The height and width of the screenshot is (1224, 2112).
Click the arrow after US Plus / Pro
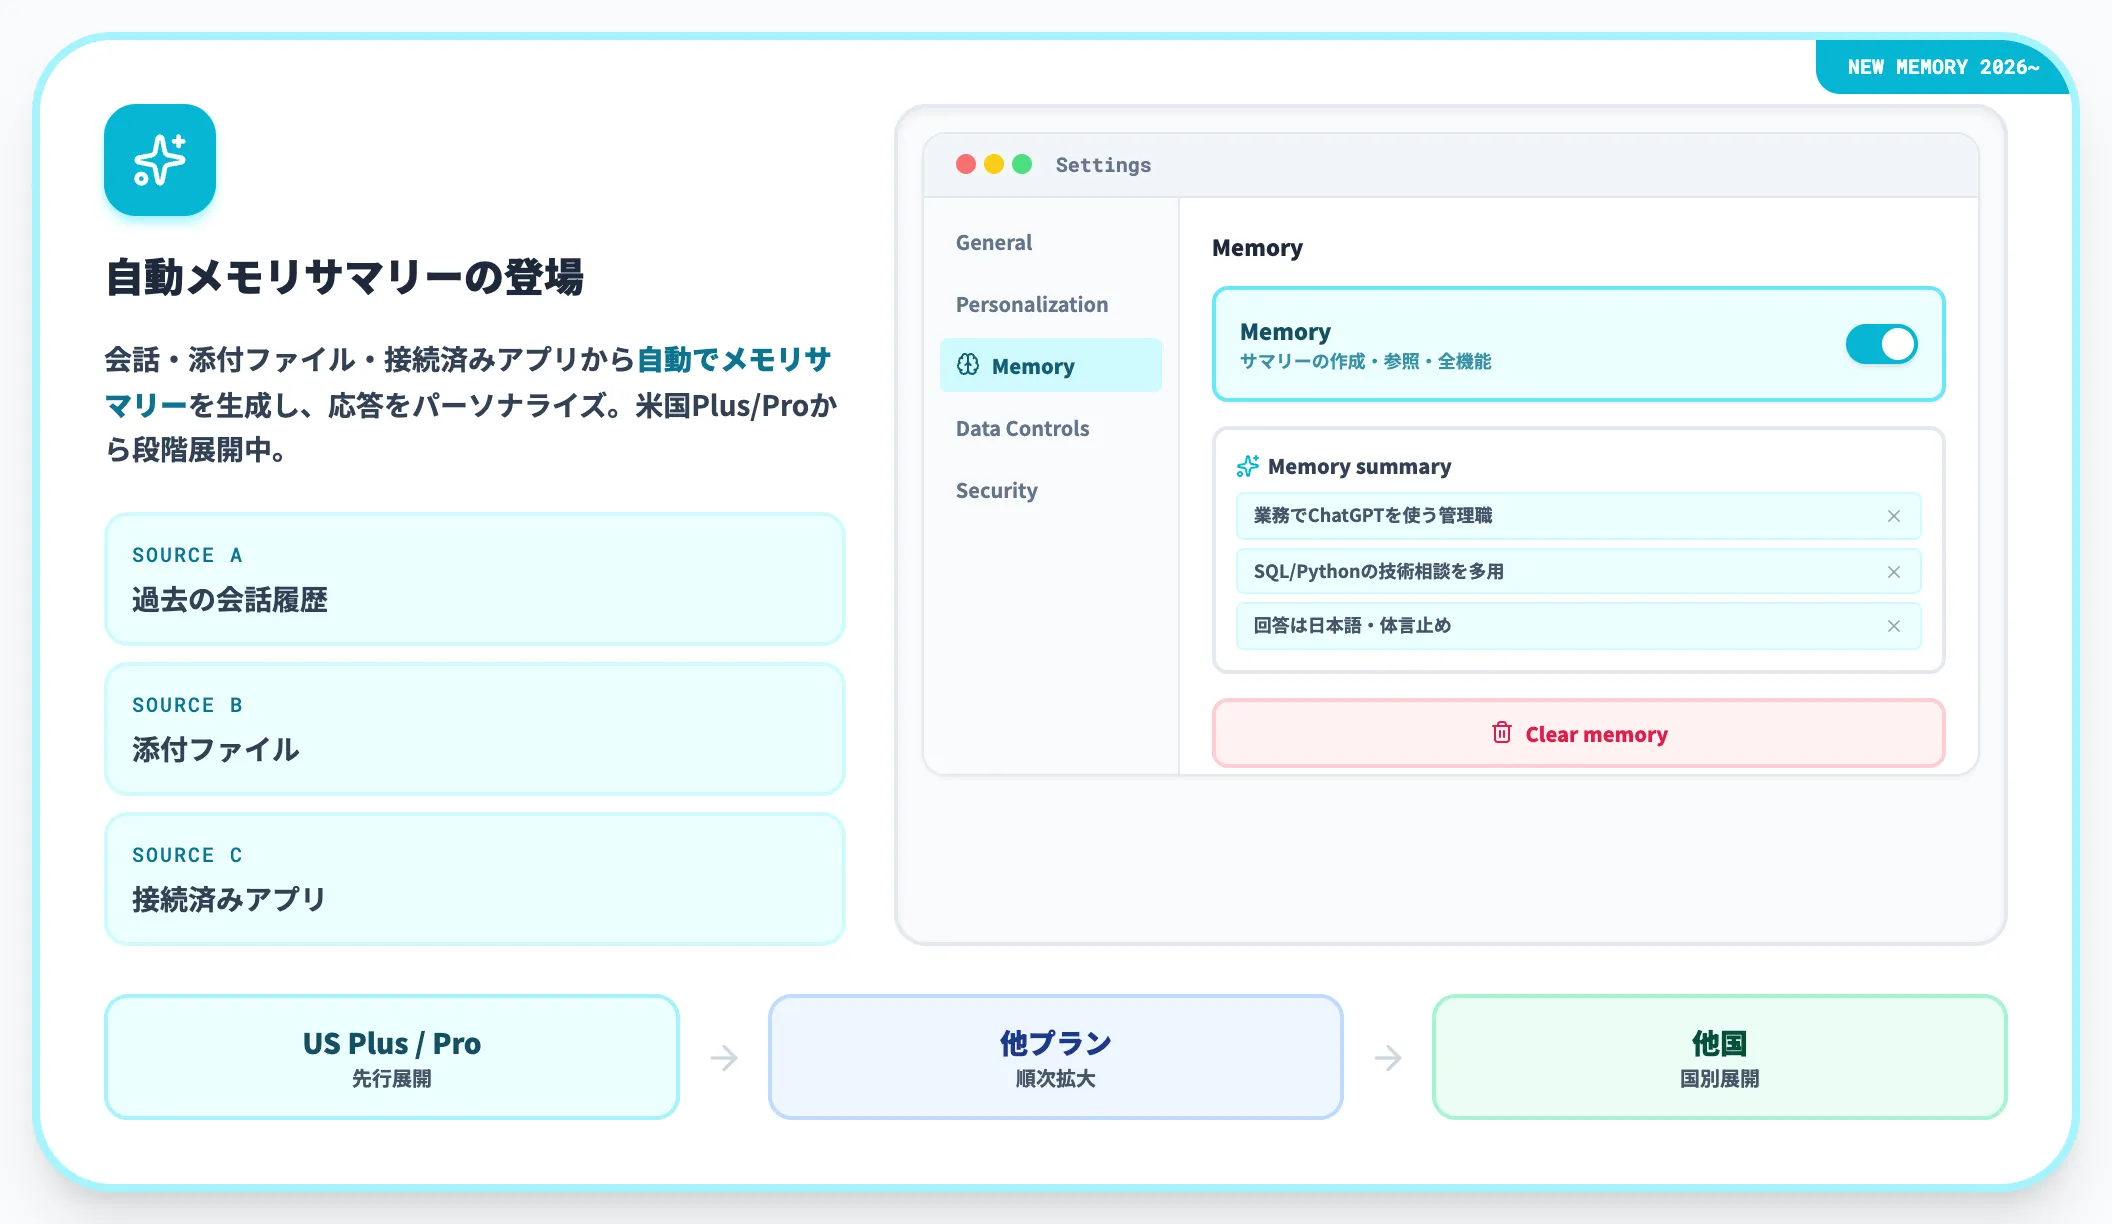724,1057
